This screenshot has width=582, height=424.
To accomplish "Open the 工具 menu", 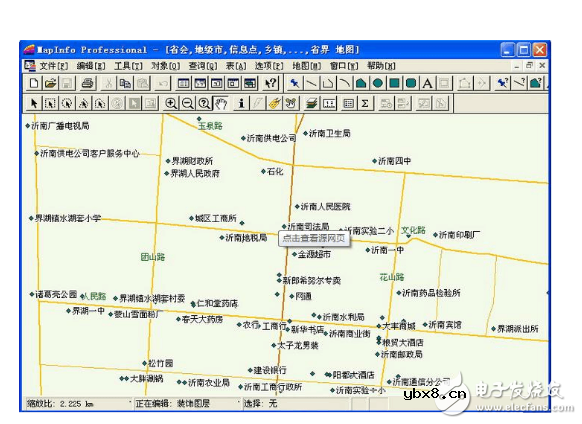I will coord(128,66).
